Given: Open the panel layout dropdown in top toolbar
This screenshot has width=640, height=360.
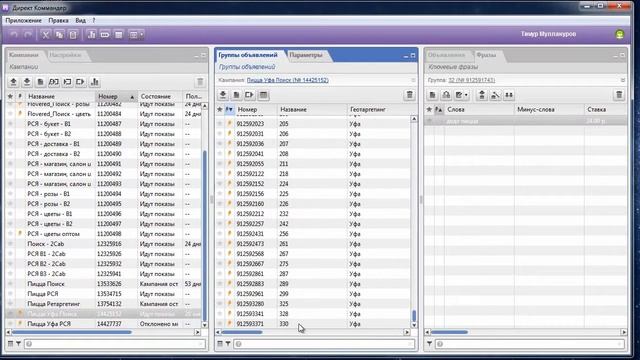Looking at the screenshot, I should click(x=136, y=35).
